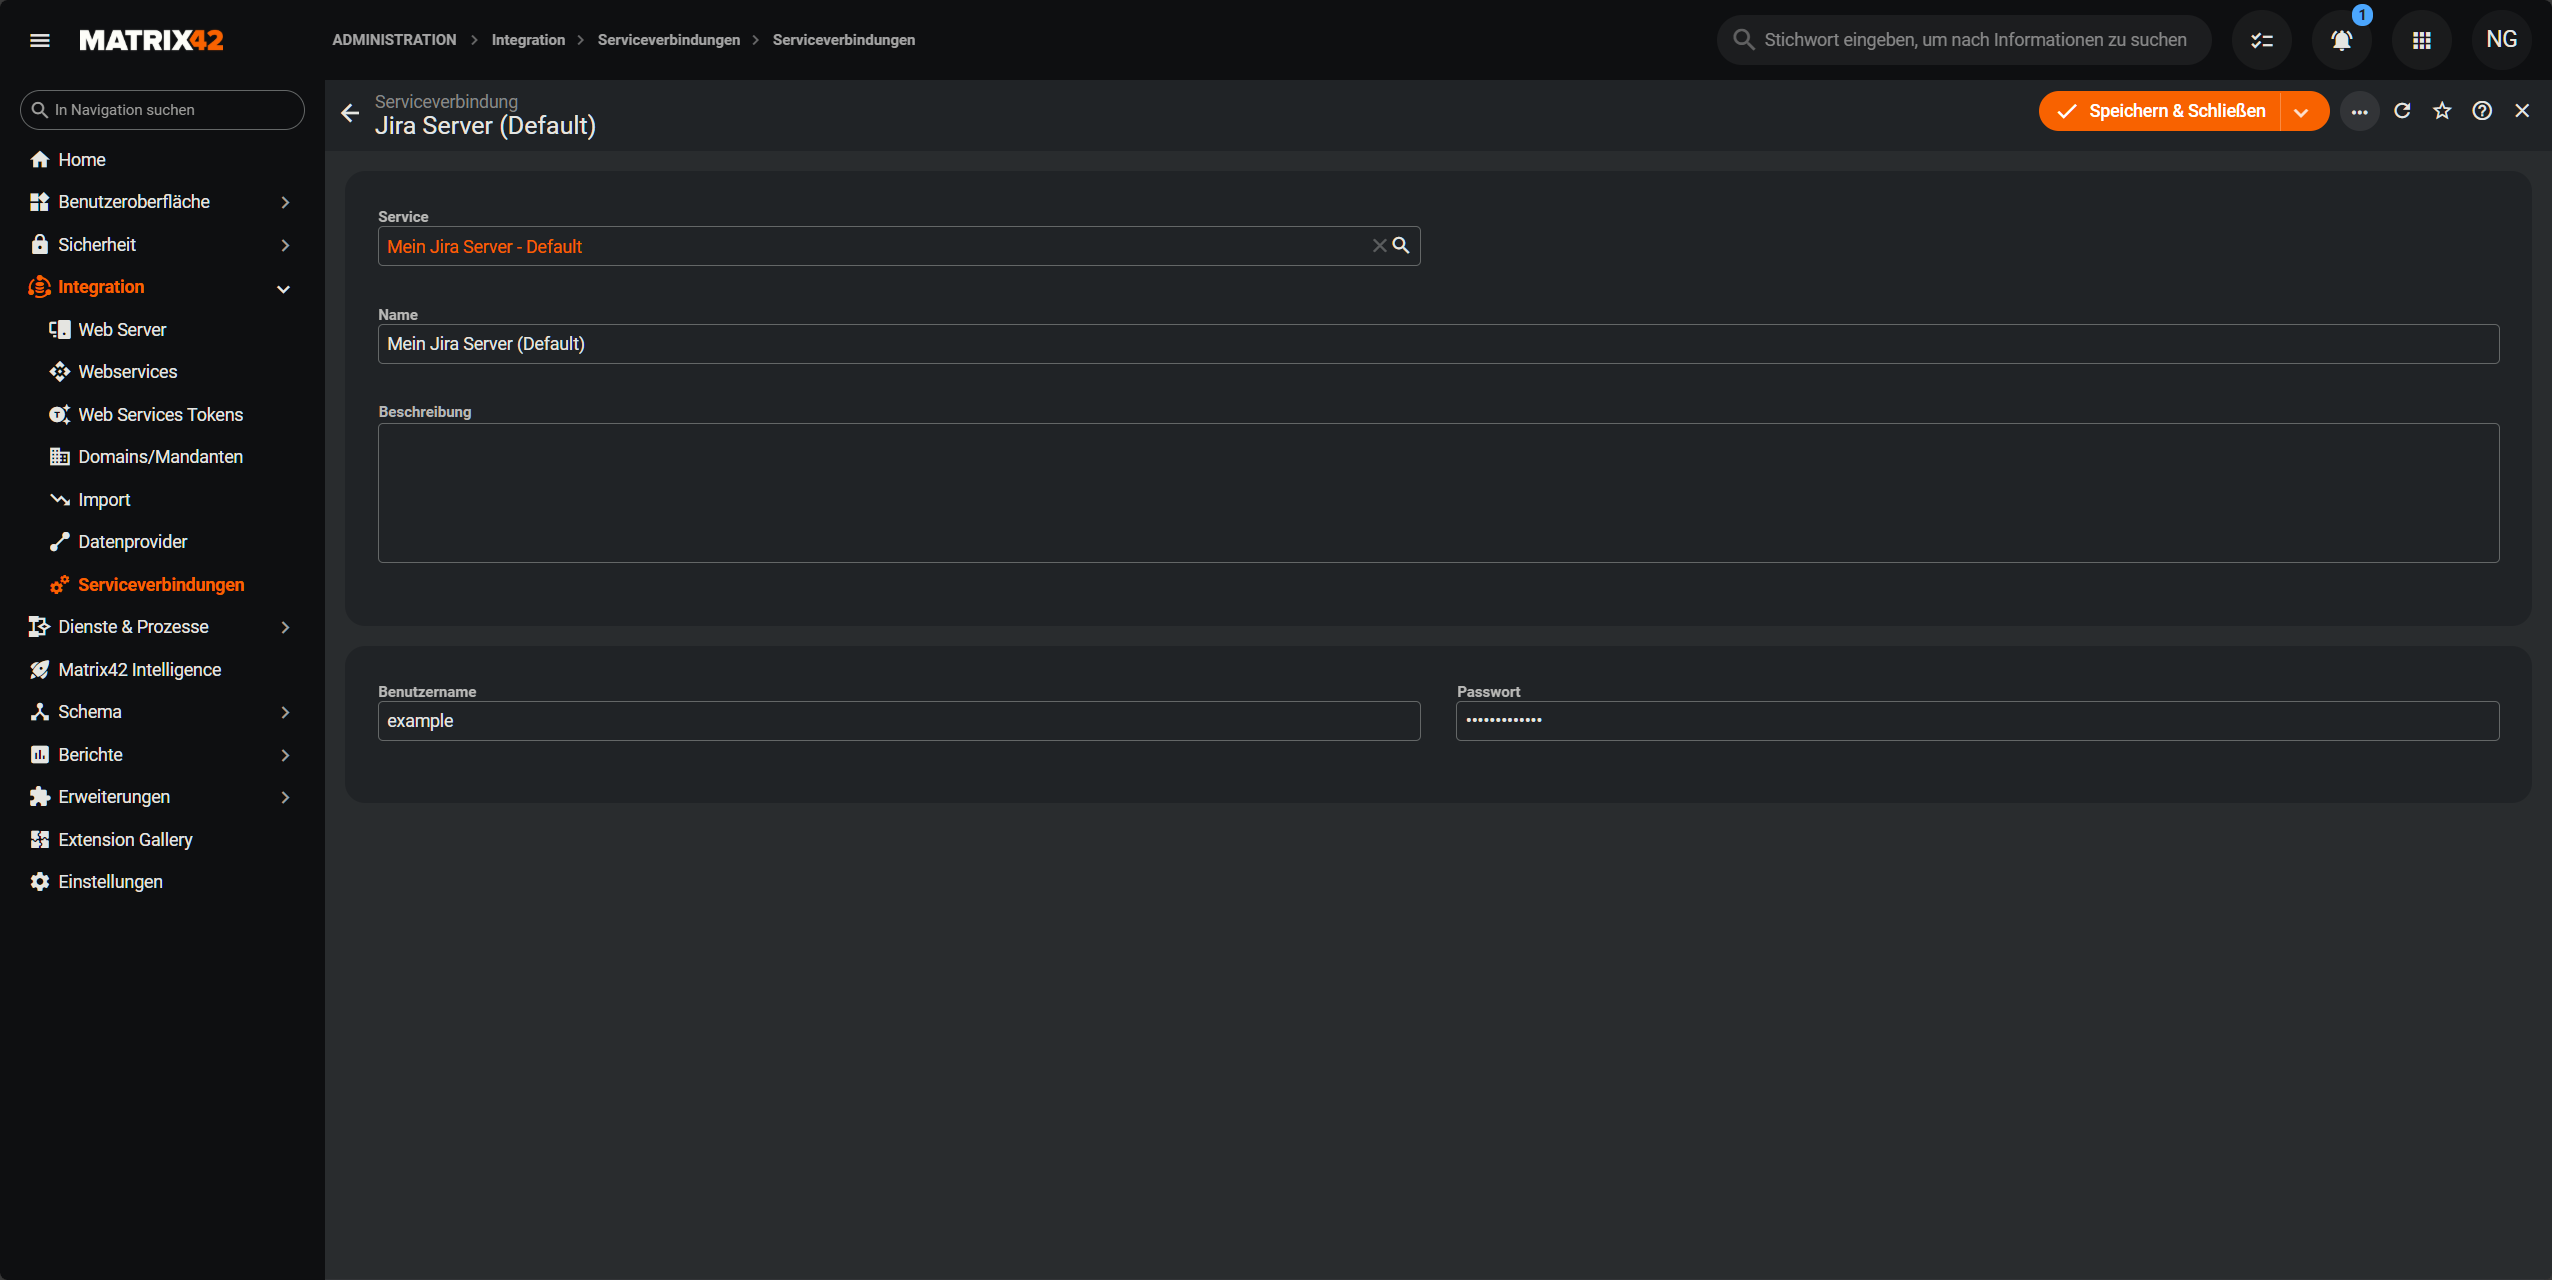This screenshot has height=1280, width=2552.
Task: Open the three-dots more actions menu
Action: tap(2359, 111)
